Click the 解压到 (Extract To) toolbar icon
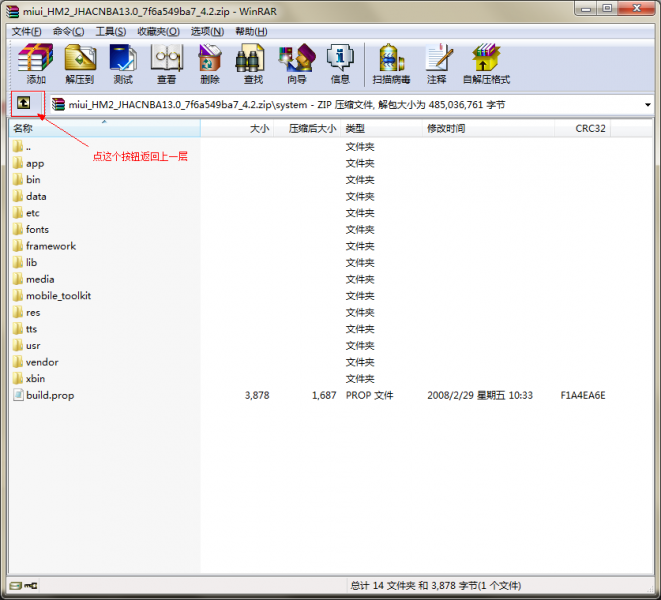The height and width of the screenshot is (600, 661). [x=80, y=57]
